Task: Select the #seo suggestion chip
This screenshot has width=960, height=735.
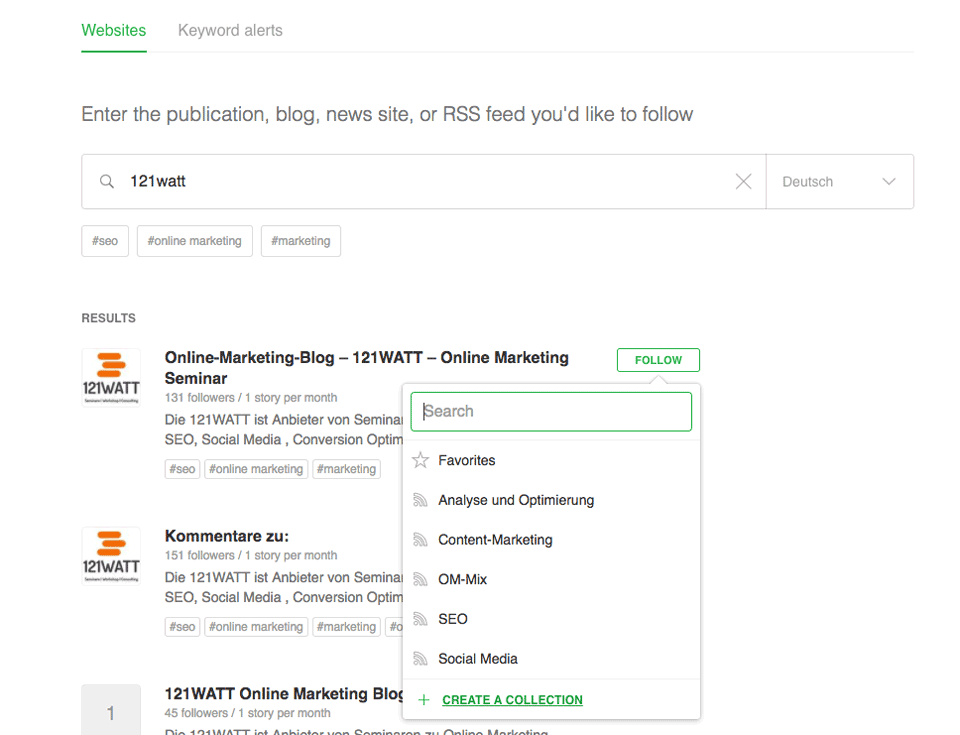Action: 104,241
